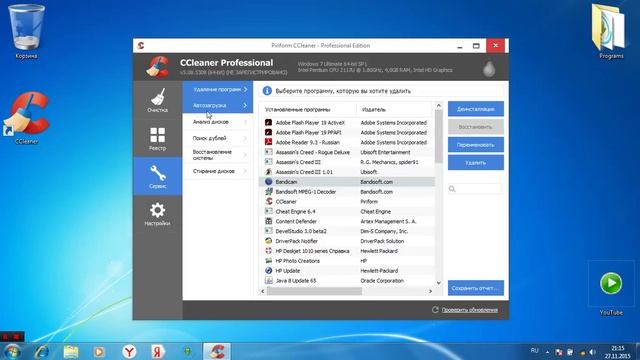This screenshot has height=360, width=640.
Task: Open the file explorer taskbar icon
Action: pyautogui.click(x=71, y=351)
